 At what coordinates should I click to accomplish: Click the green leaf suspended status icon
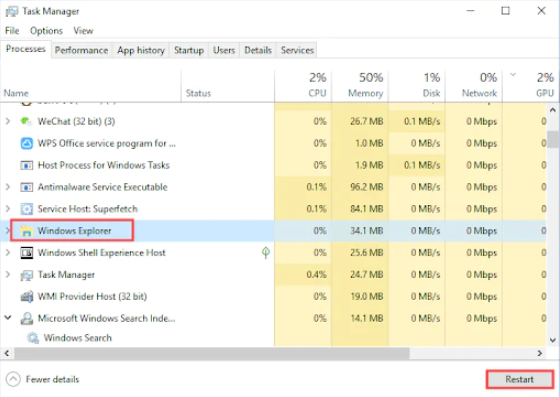(x=266, y=253)
